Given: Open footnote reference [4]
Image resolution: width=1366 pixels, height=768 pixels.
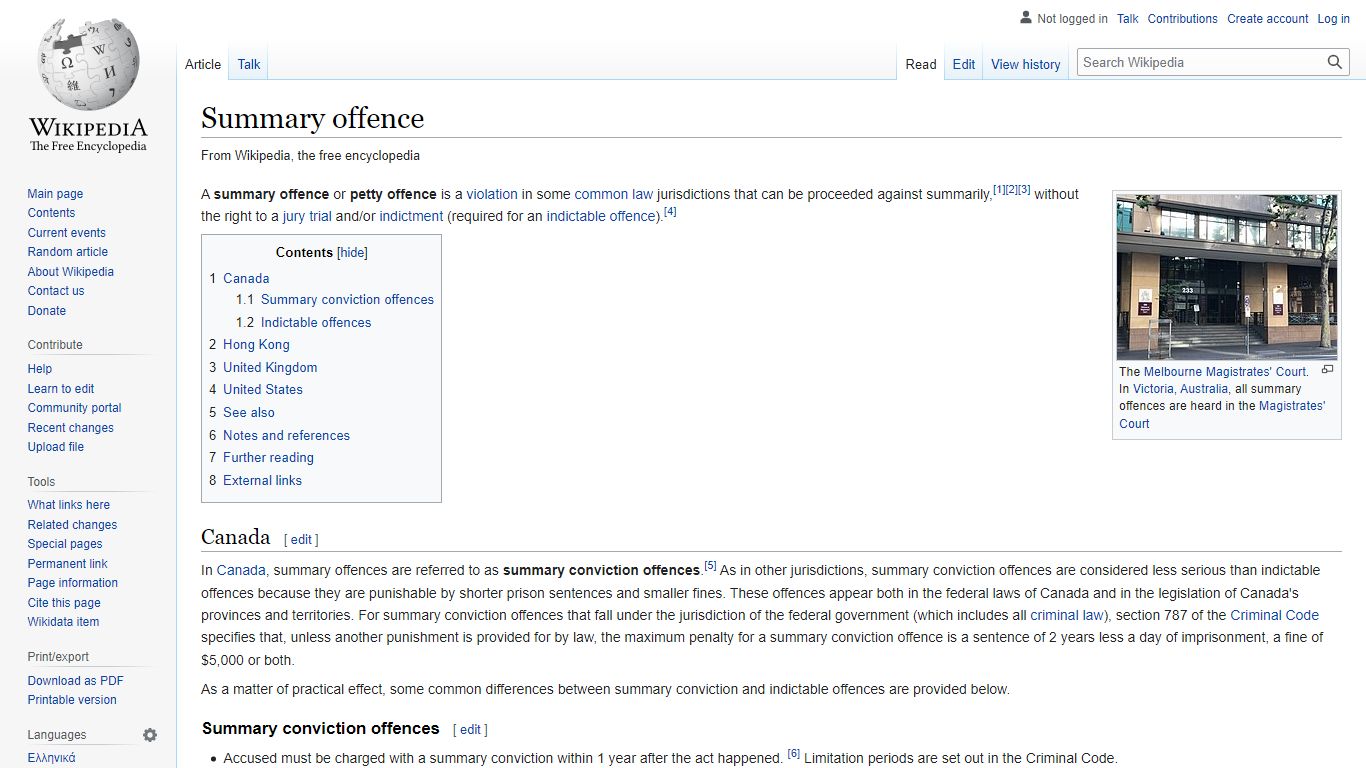Looking at the screenshot, I should coord(670,212).
